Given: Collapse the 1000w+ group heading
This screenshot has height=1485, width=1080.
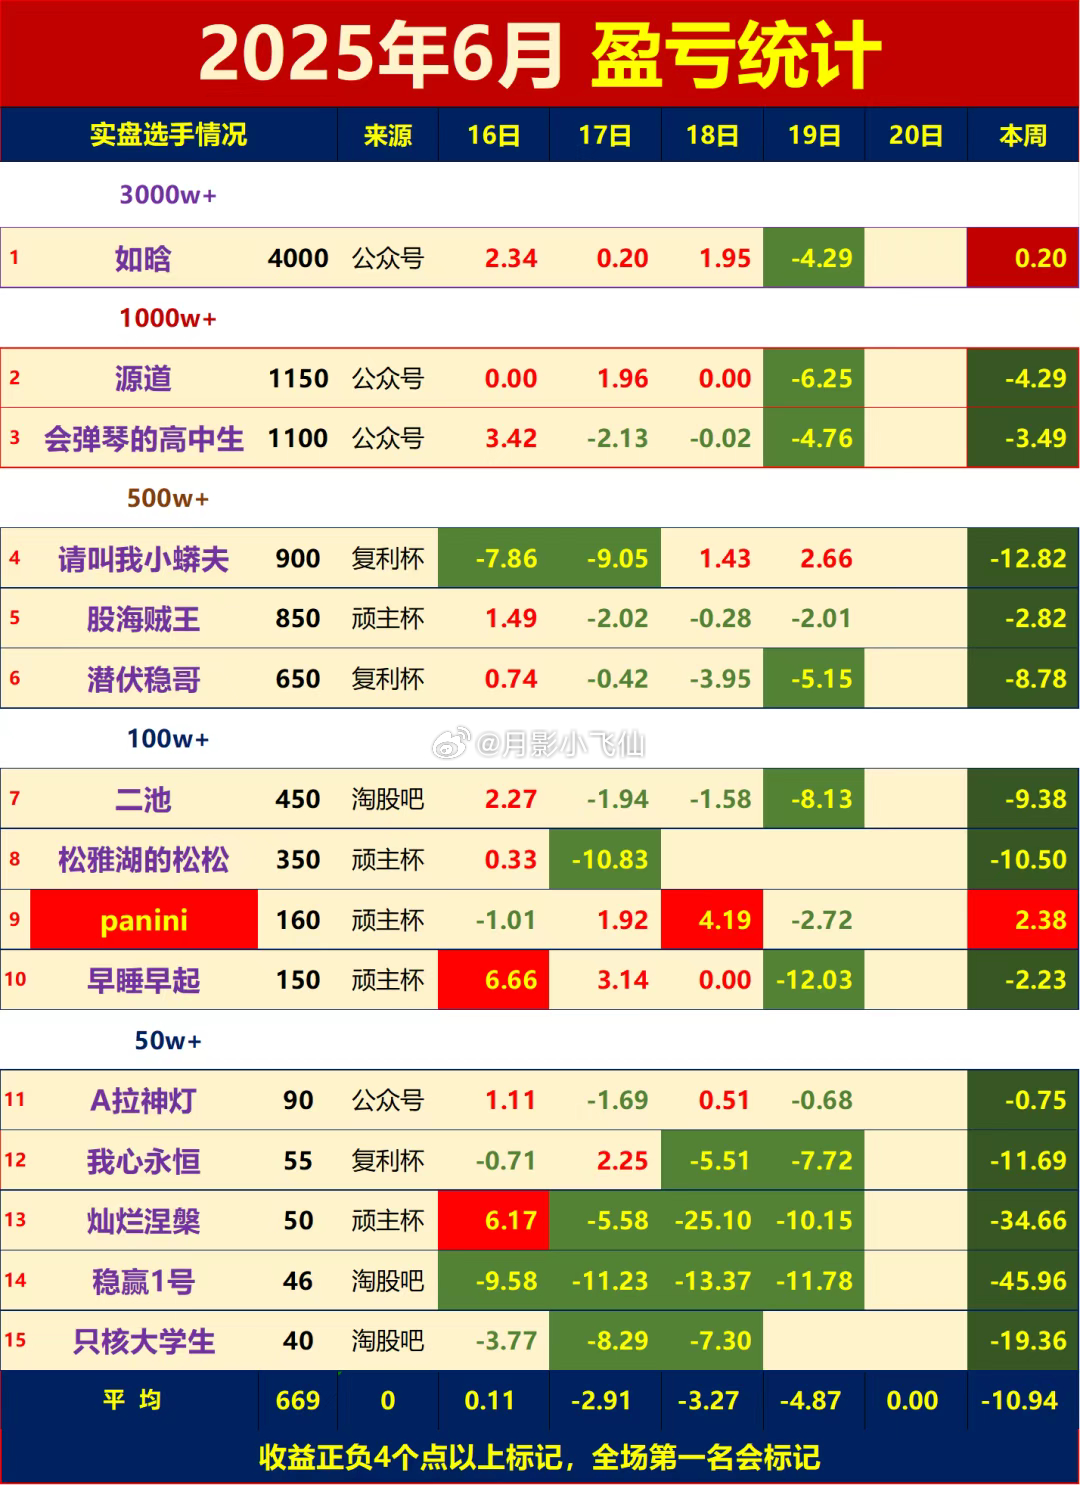Looking at the screenshot, I should (167, 318).
